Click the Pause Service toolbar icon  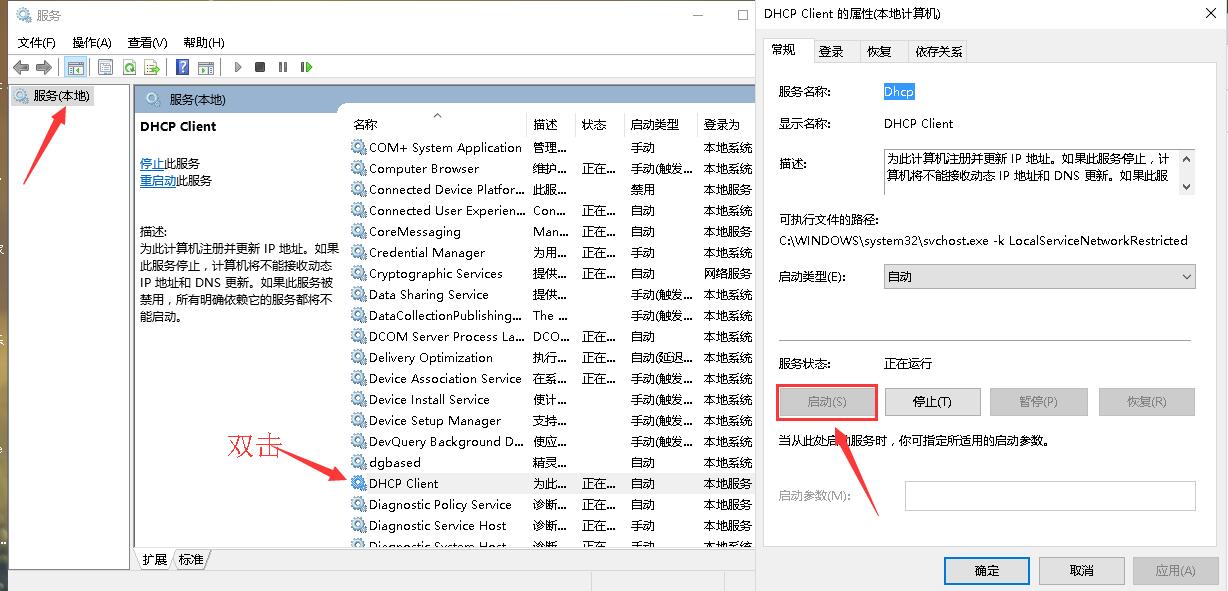(283, 67)
